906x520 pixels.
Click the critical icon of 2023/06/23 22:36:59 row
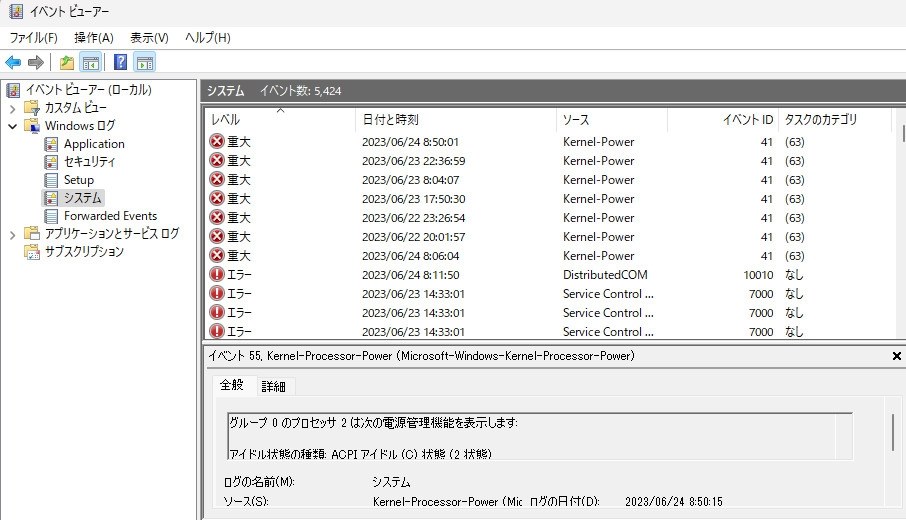coord(217,161)
